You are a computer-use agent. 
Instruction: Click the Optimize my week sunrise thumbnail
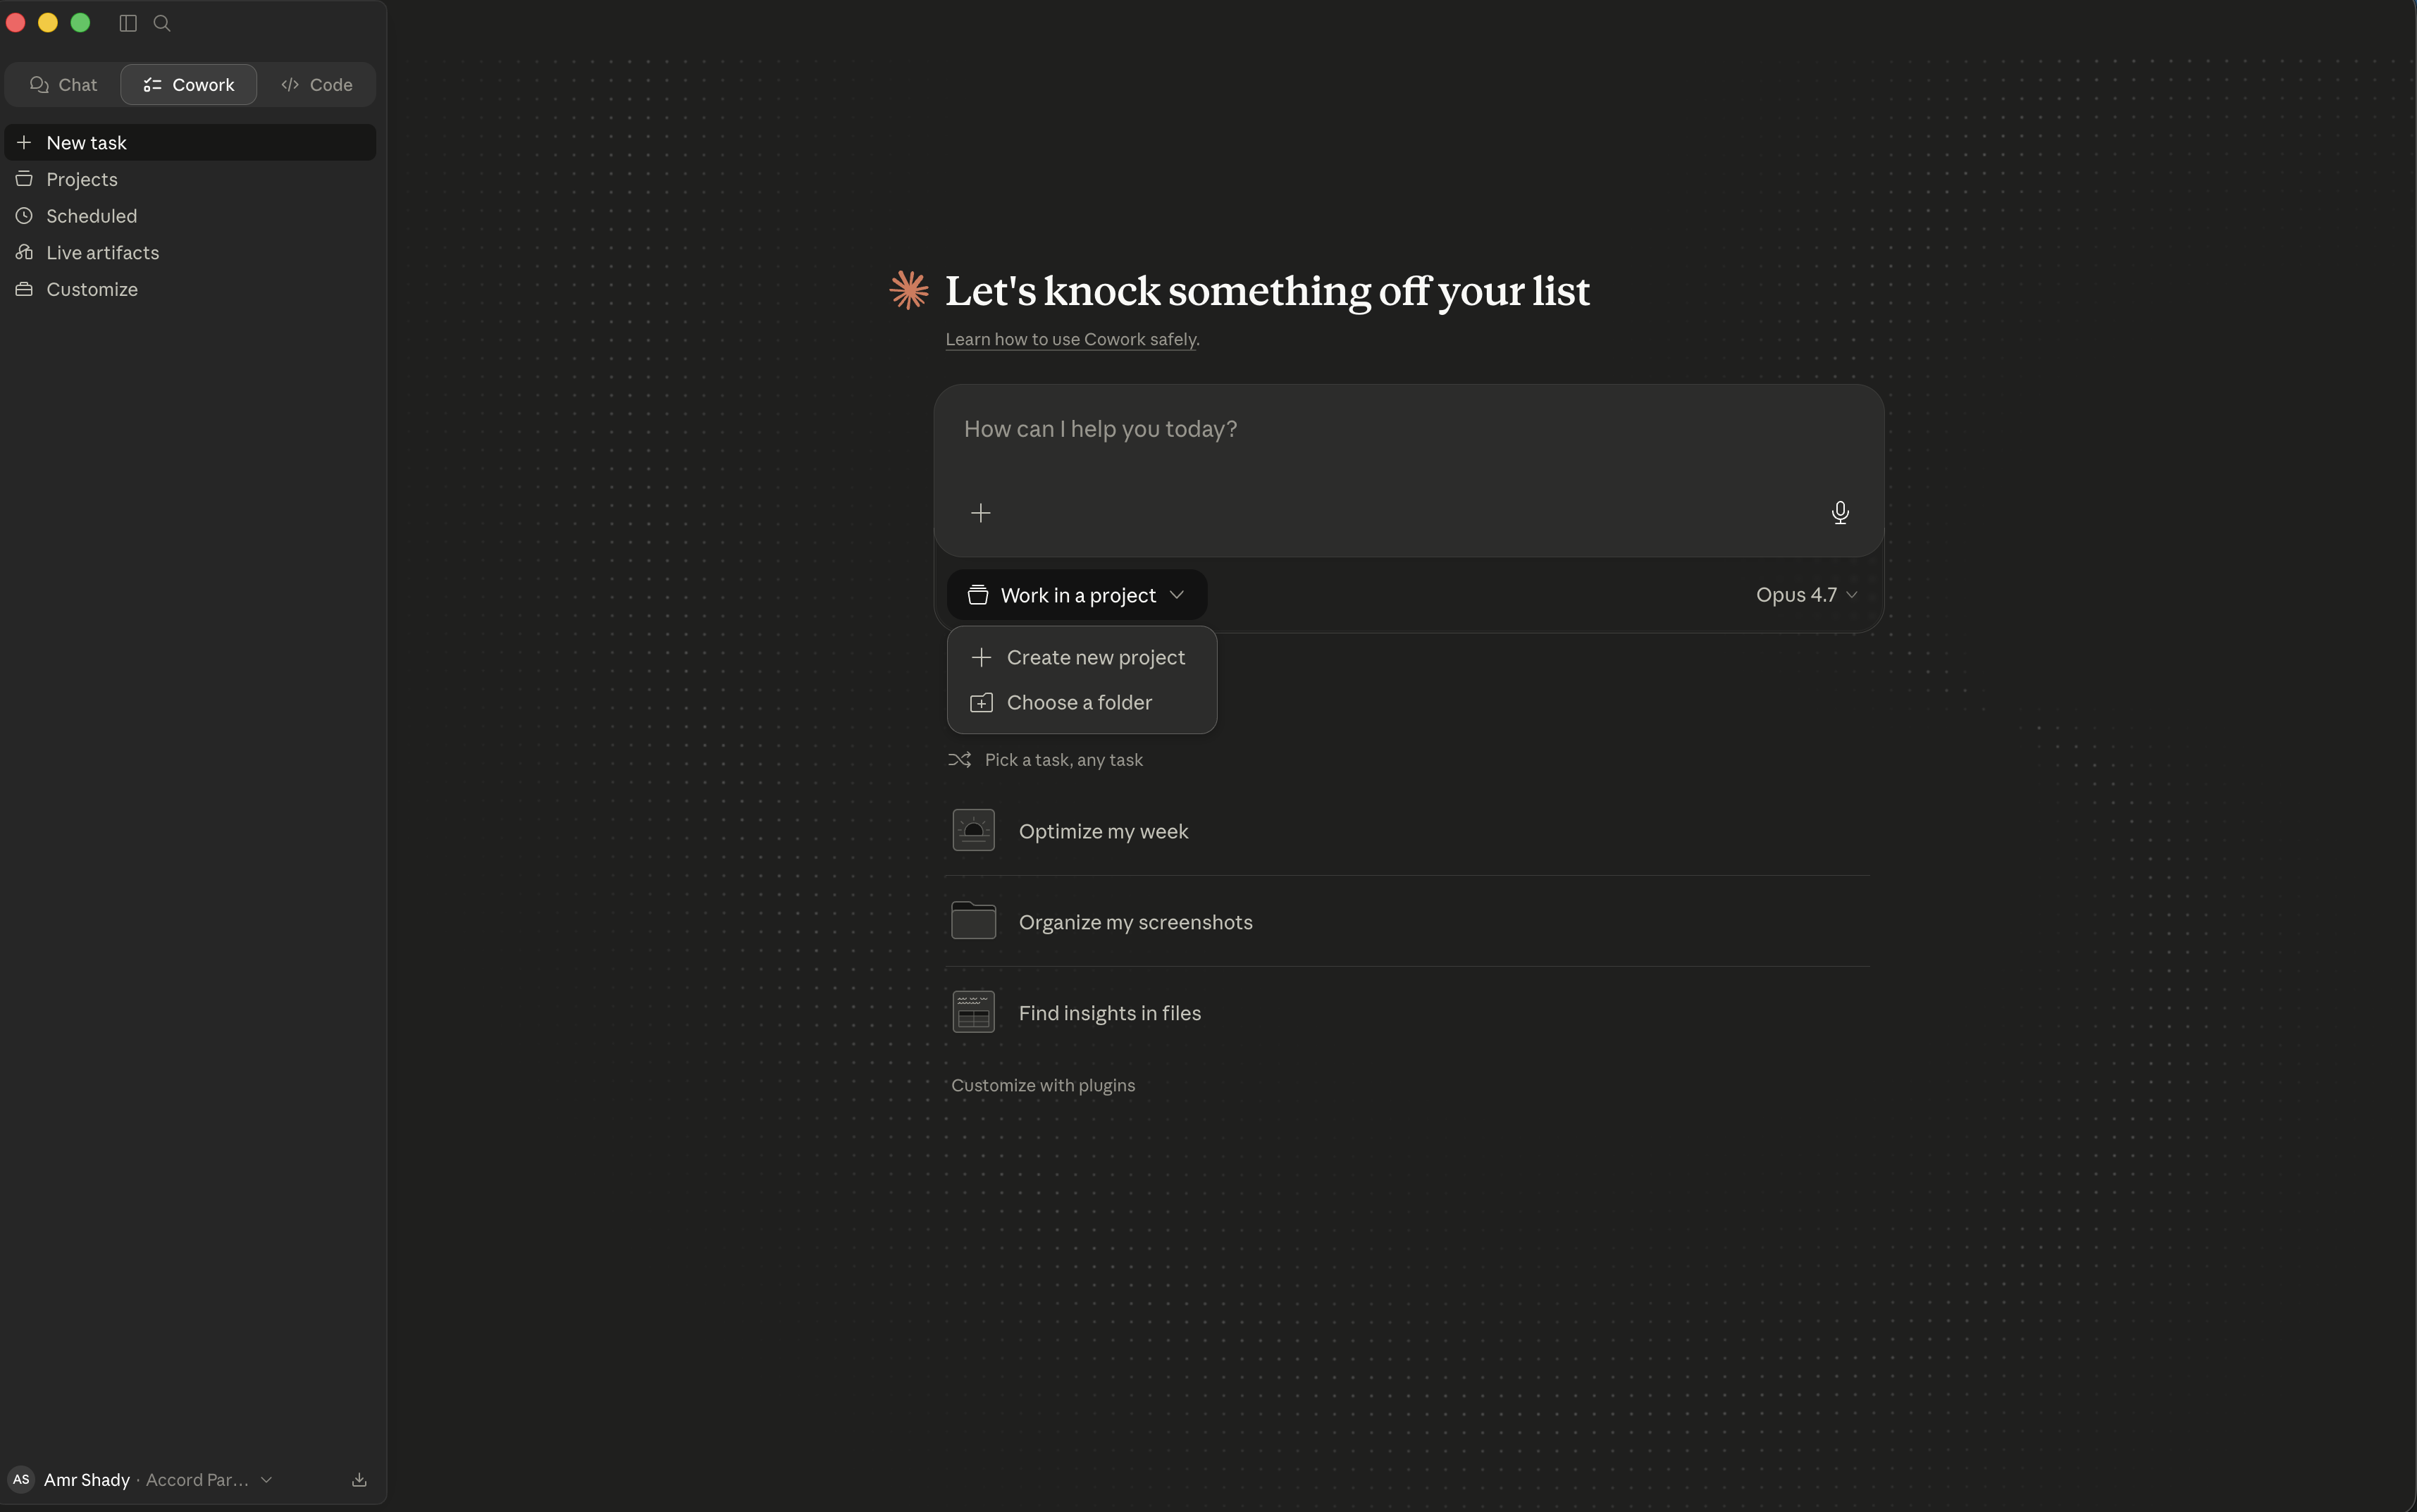974,831
